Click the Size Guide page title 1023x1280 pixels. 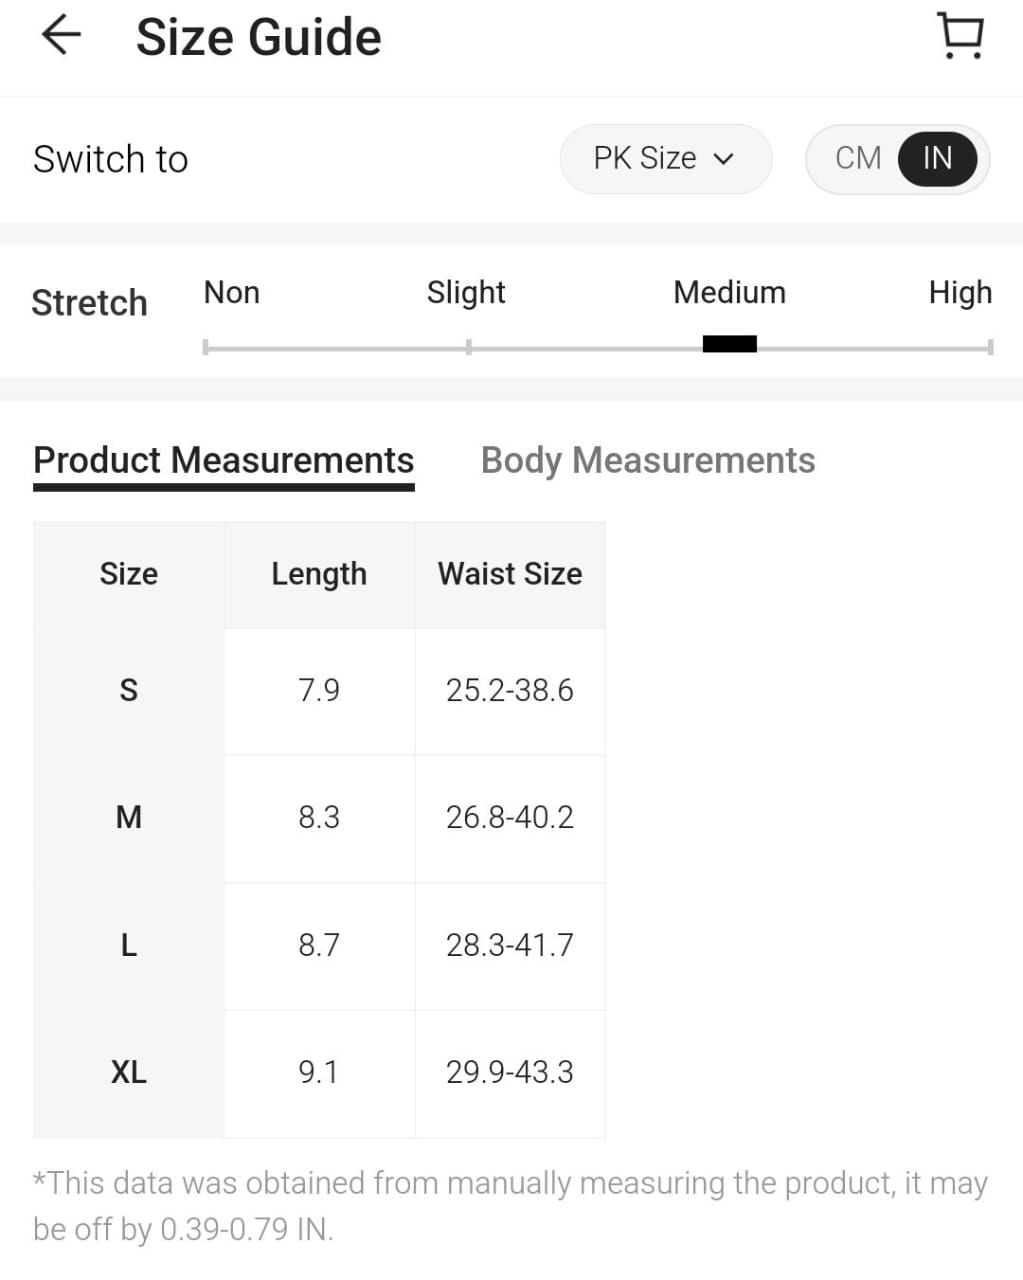point(258,37)
